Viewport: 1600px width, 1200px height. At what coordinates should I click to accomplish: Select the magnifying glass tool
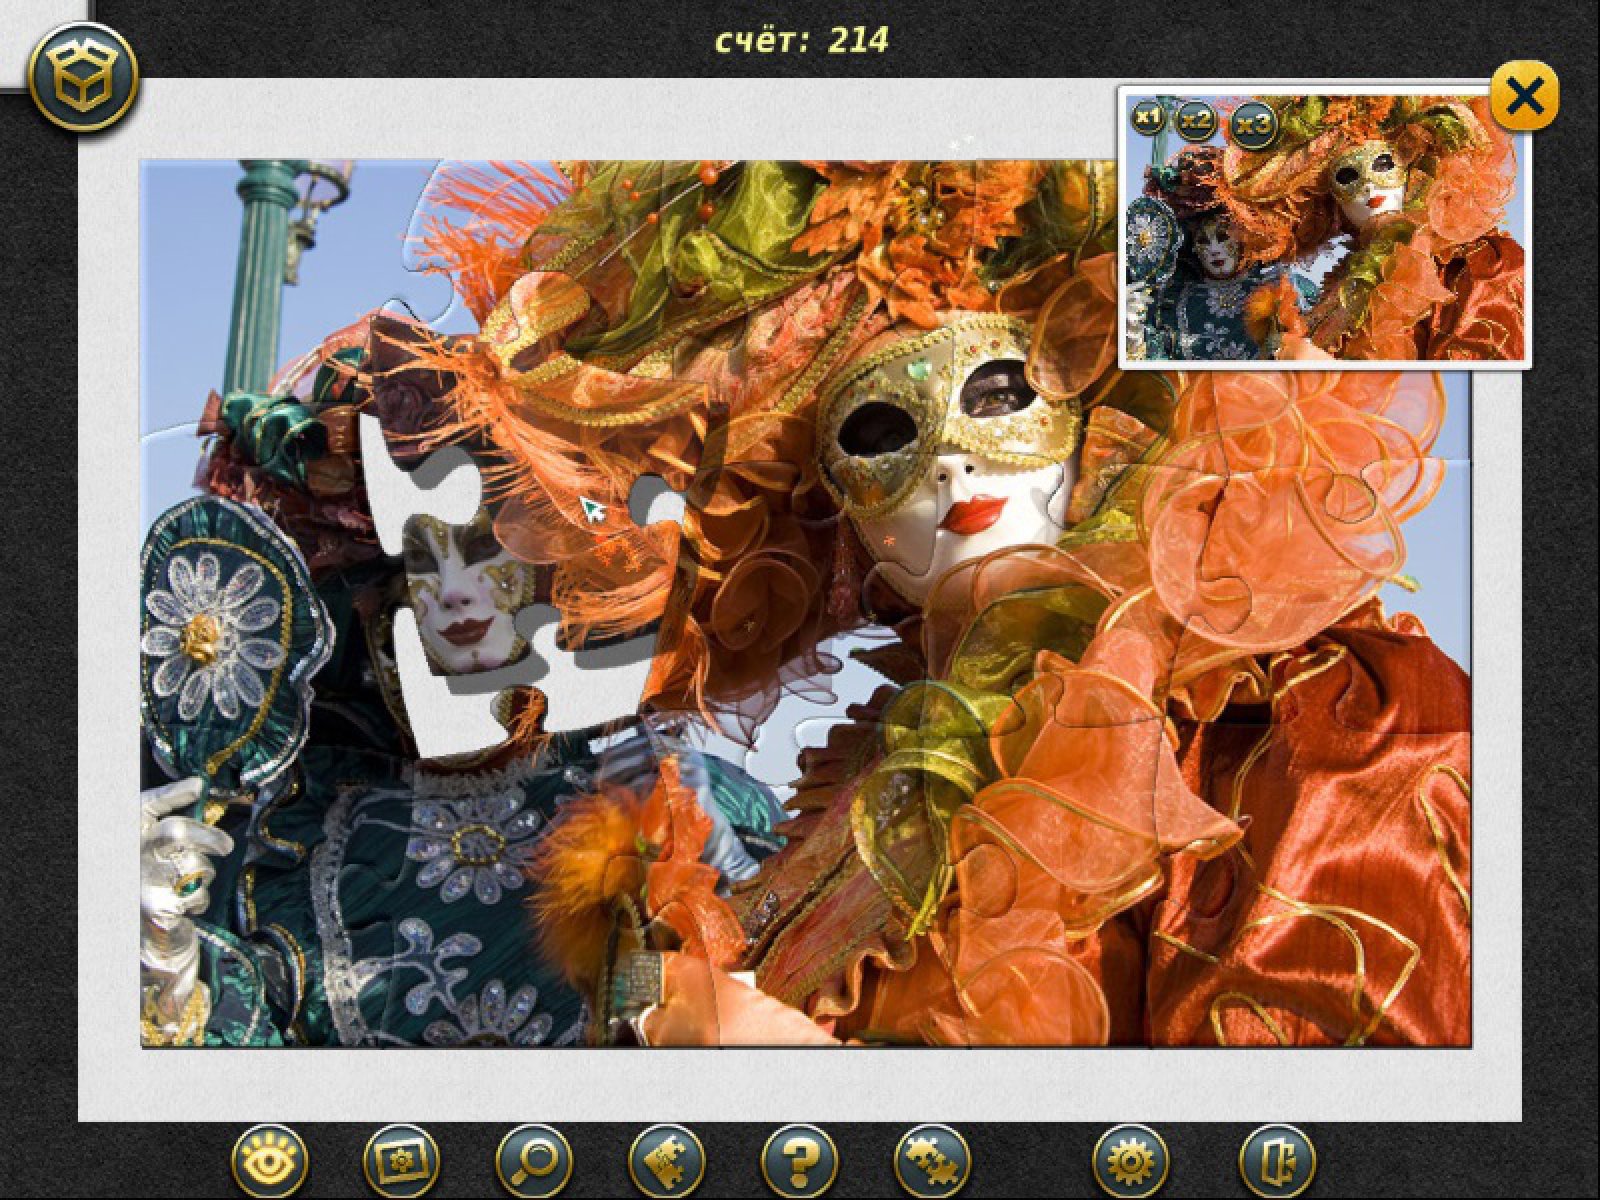click(533, 1161)
